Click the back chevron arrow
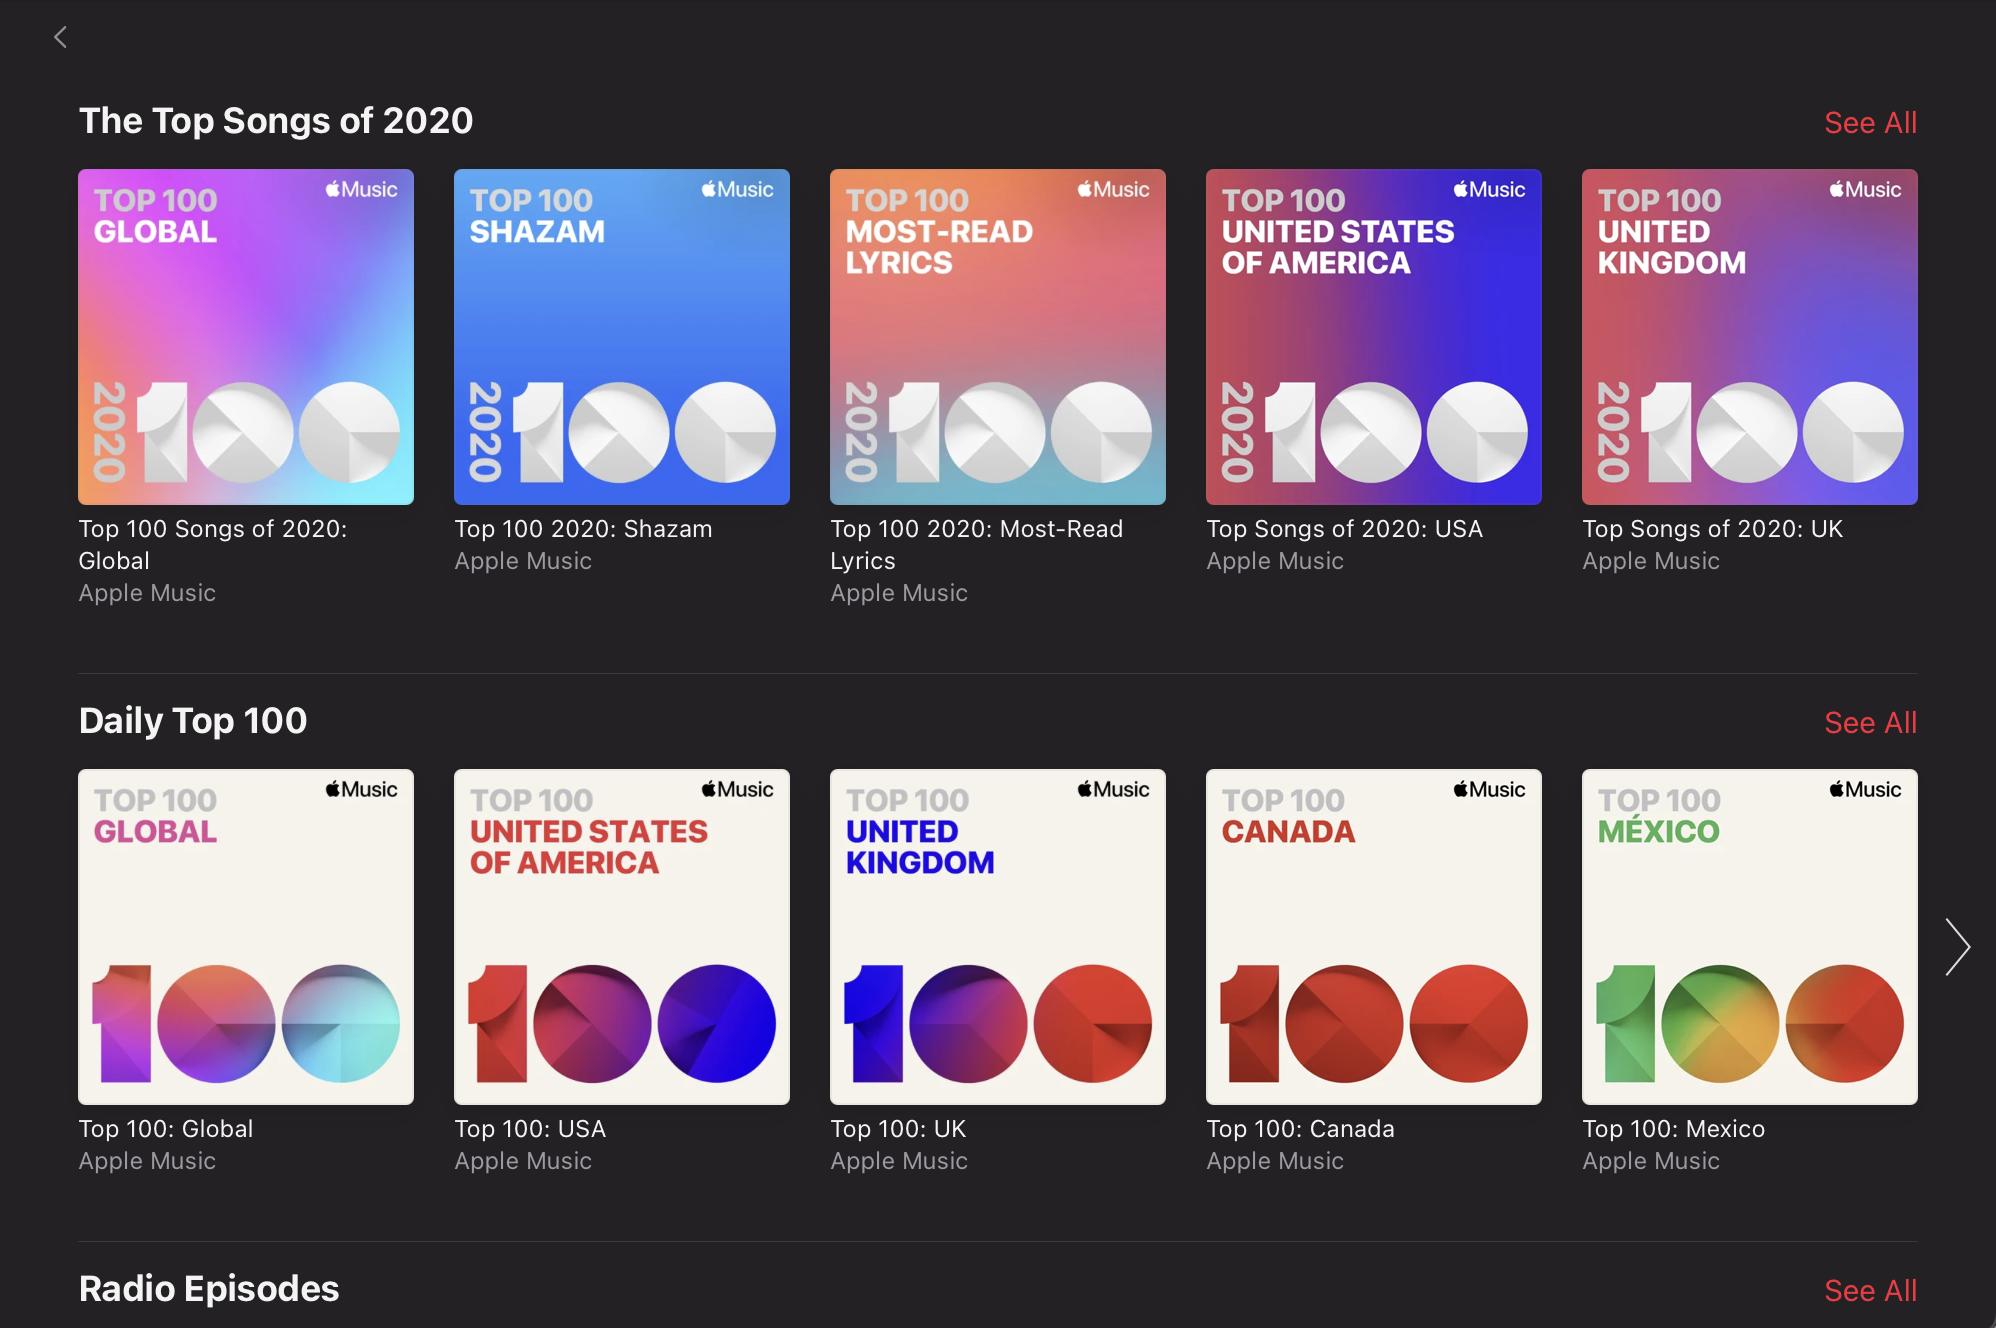Screen dimensions: 1996x1328 (61, 38)
